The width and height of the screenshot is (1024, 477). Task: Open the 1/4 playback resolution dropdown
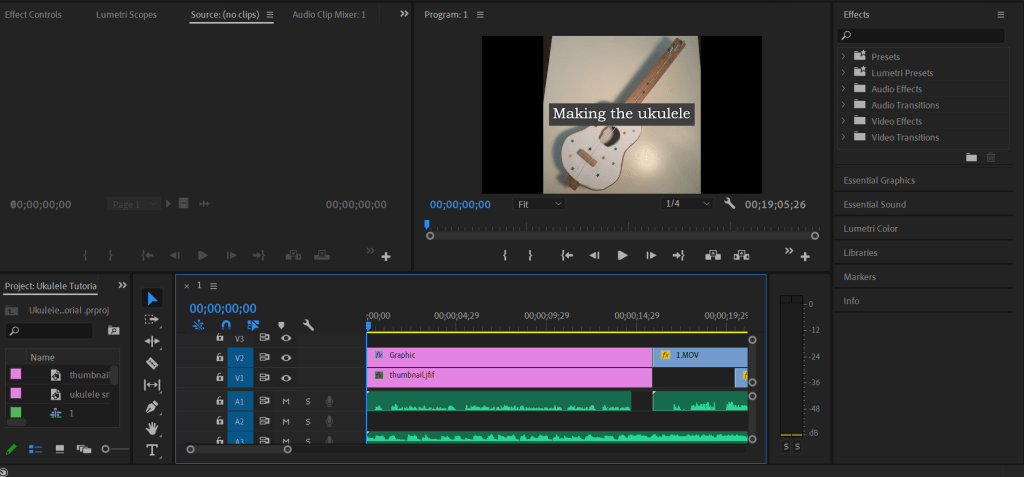pyautogui.click(x=688, y=204)
